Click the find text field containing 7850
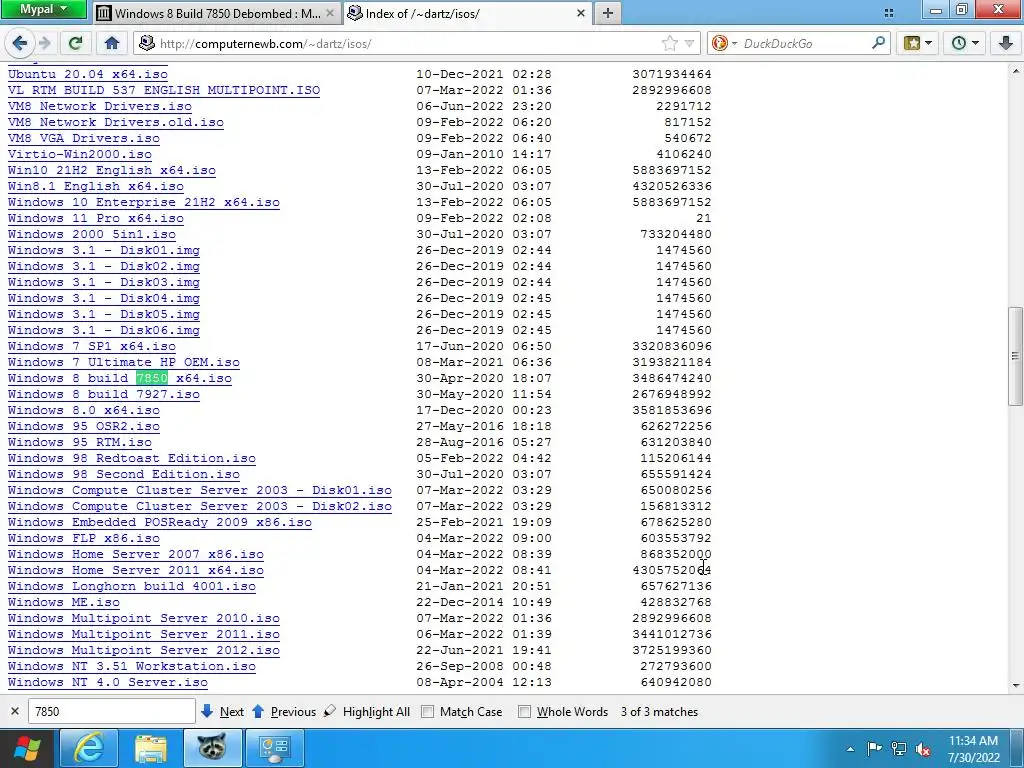The width and height of the screenshot is (1024, 768). click(112, 712)
